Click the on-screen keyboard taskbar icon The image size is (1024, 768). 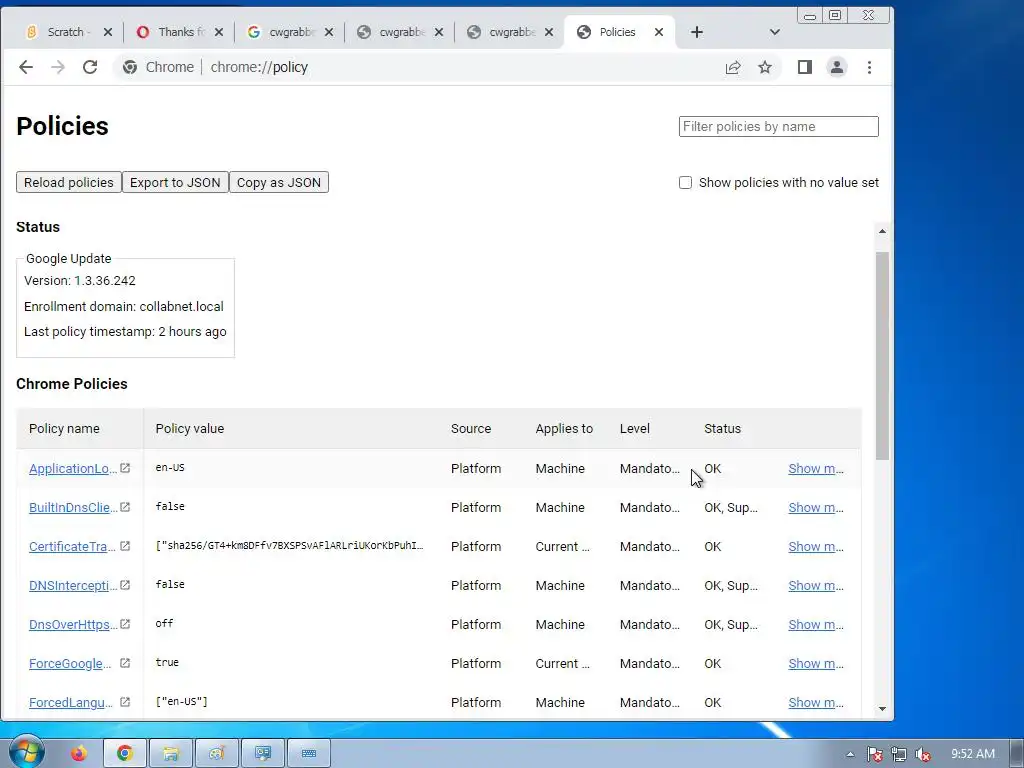[x=309, y=754]
